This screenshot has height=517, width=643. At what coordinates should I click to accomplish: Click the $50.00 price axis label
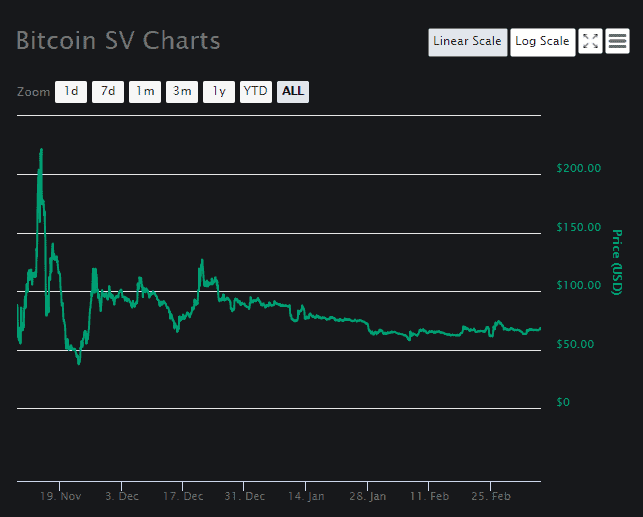point(575,344)
